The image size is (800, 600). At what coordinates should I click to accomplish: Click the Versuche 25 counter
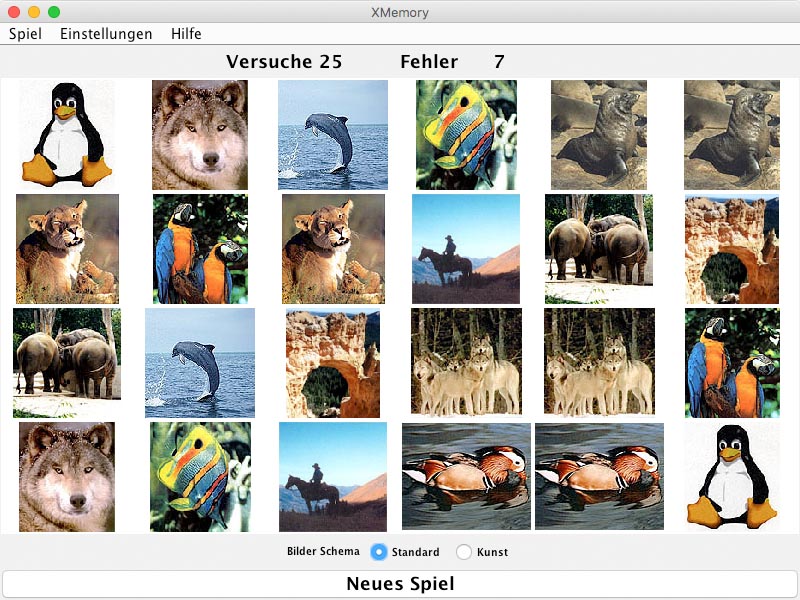tap(284, 62)
